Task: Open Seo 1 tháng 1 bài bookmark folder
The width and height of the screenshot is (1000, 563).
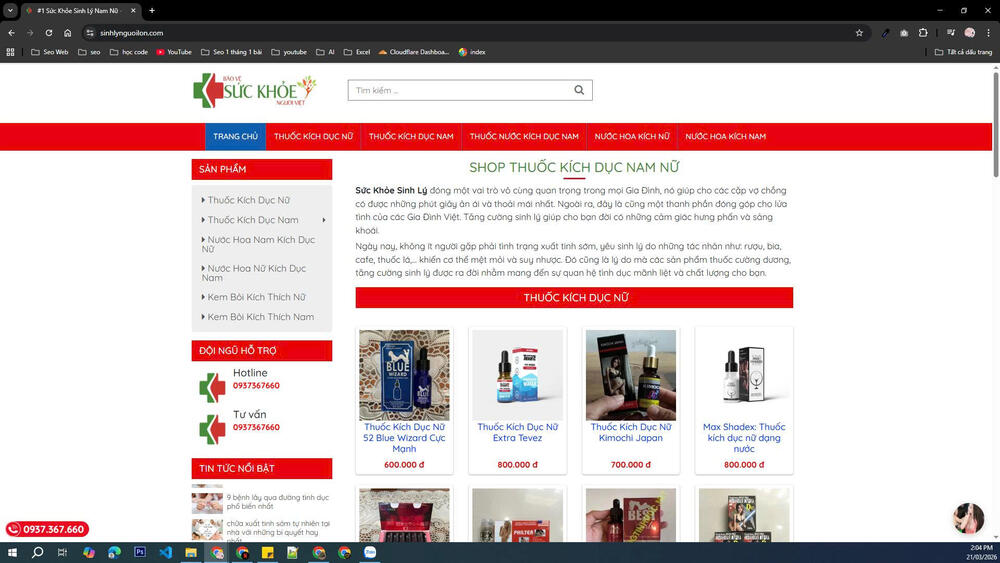Action: (x=232, y=52)
